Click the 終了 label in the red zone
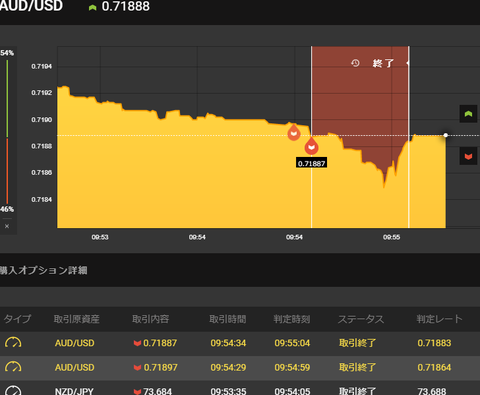 pyautogui.click(x=383, y=63)
